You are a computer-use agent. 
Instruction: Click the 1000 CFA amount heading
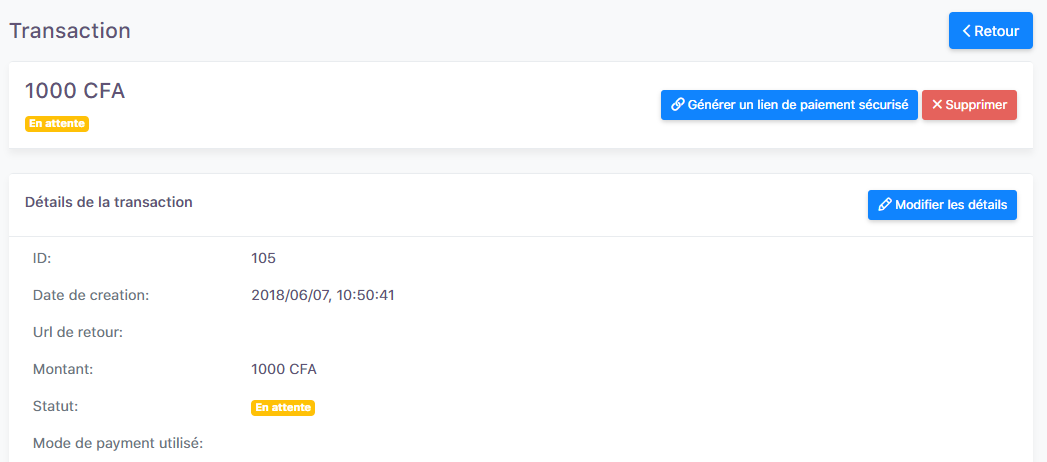[75, 91]
